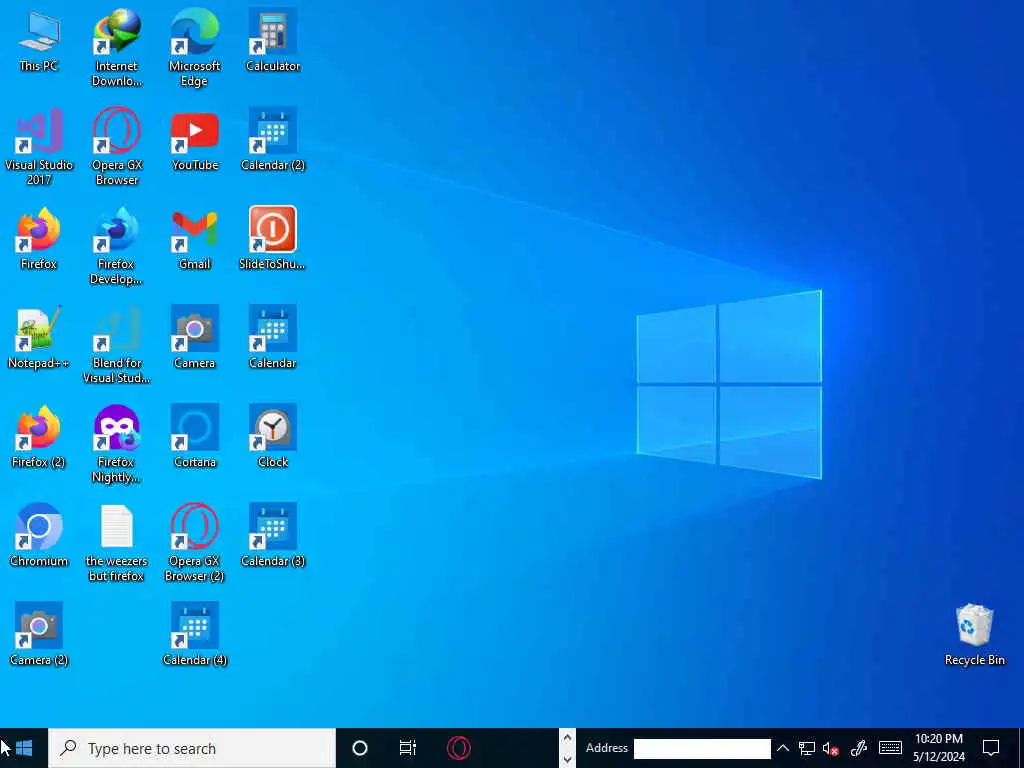The width and height of the screenshot is (1024, 768).
Task: Open the muted volume tray icon
Action: (831, 748)
